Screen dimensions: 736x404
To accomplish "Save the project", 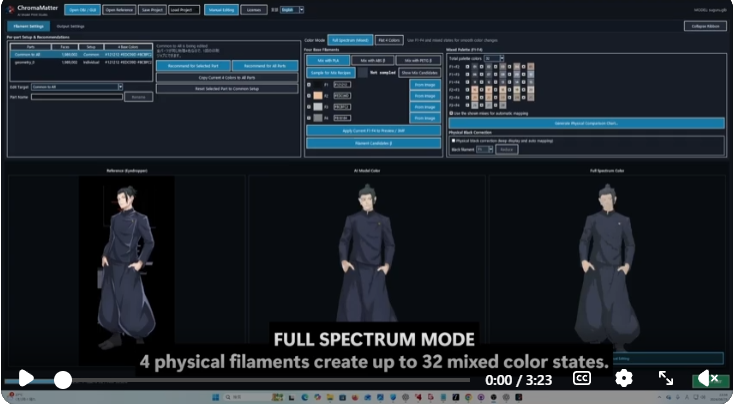I will coord(152,10).
